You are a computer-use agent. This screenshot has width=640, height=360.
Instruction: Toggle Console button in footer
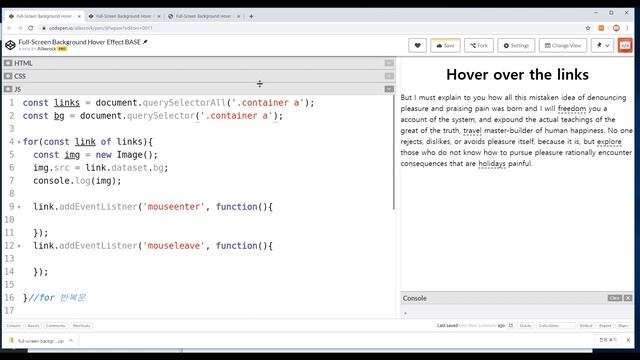point(13,326)
